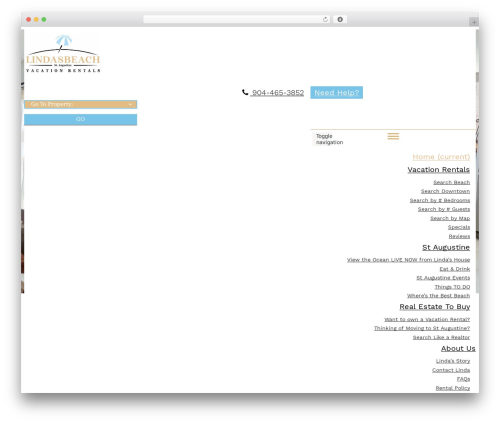500x423 pixels.
Task: Open the Eat & Drink link
Action: [x=455, y=269]
